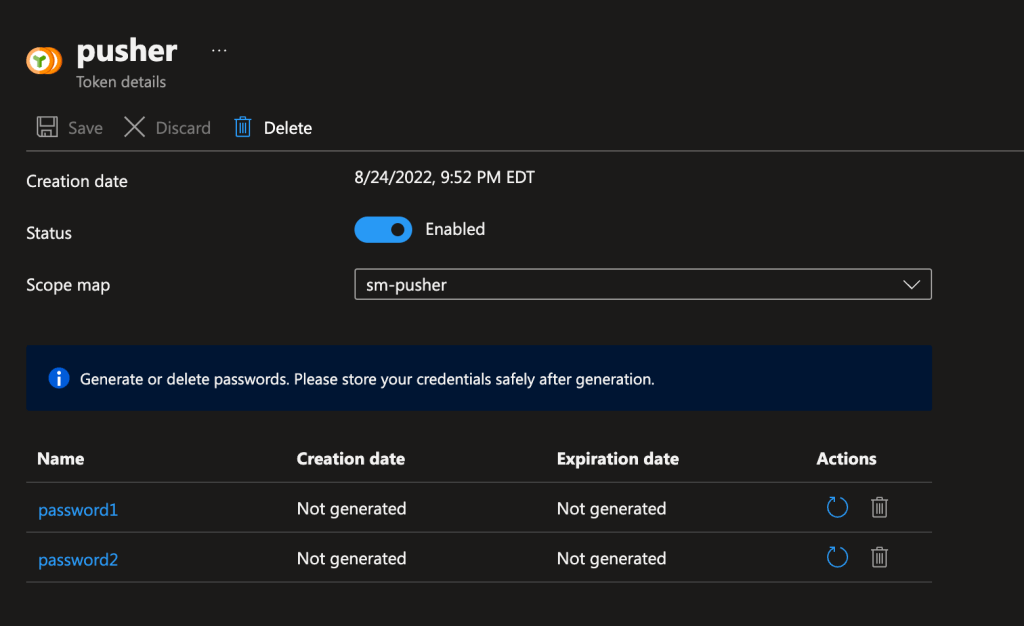1024x626 pixels.
Task: Click the sm-pusher scope map value
Action: point(407,285)
